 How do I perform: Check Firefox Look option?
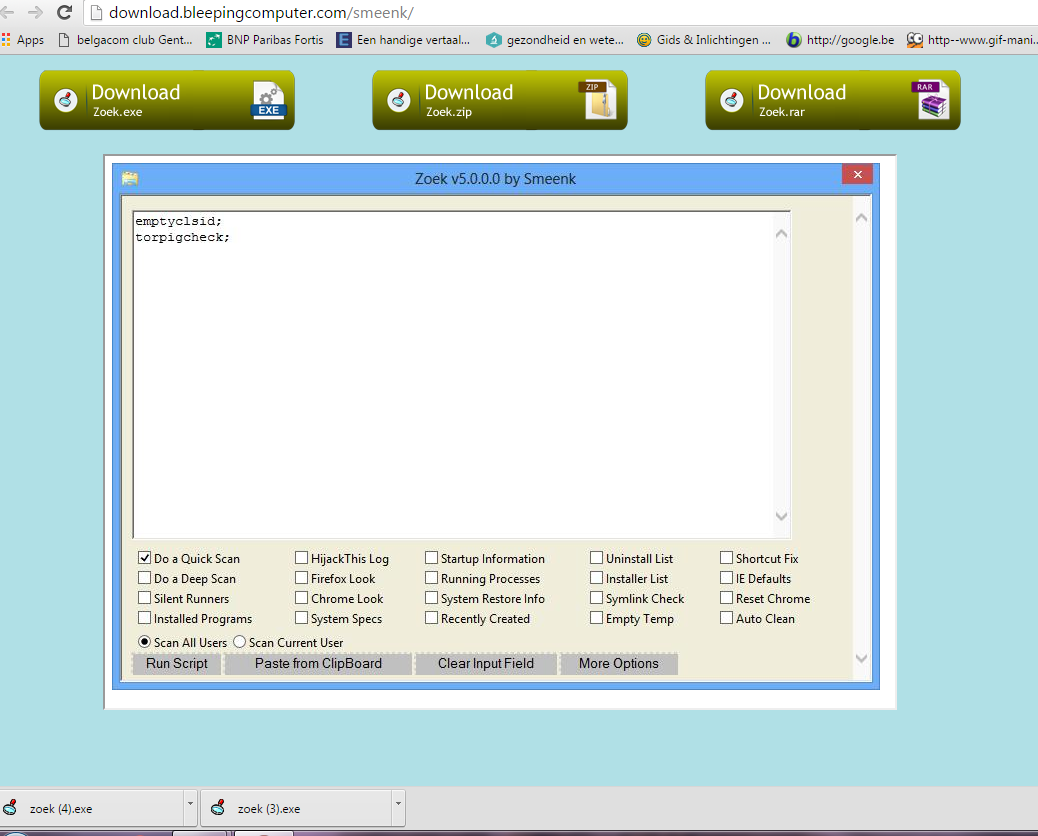tap(301, 578)
